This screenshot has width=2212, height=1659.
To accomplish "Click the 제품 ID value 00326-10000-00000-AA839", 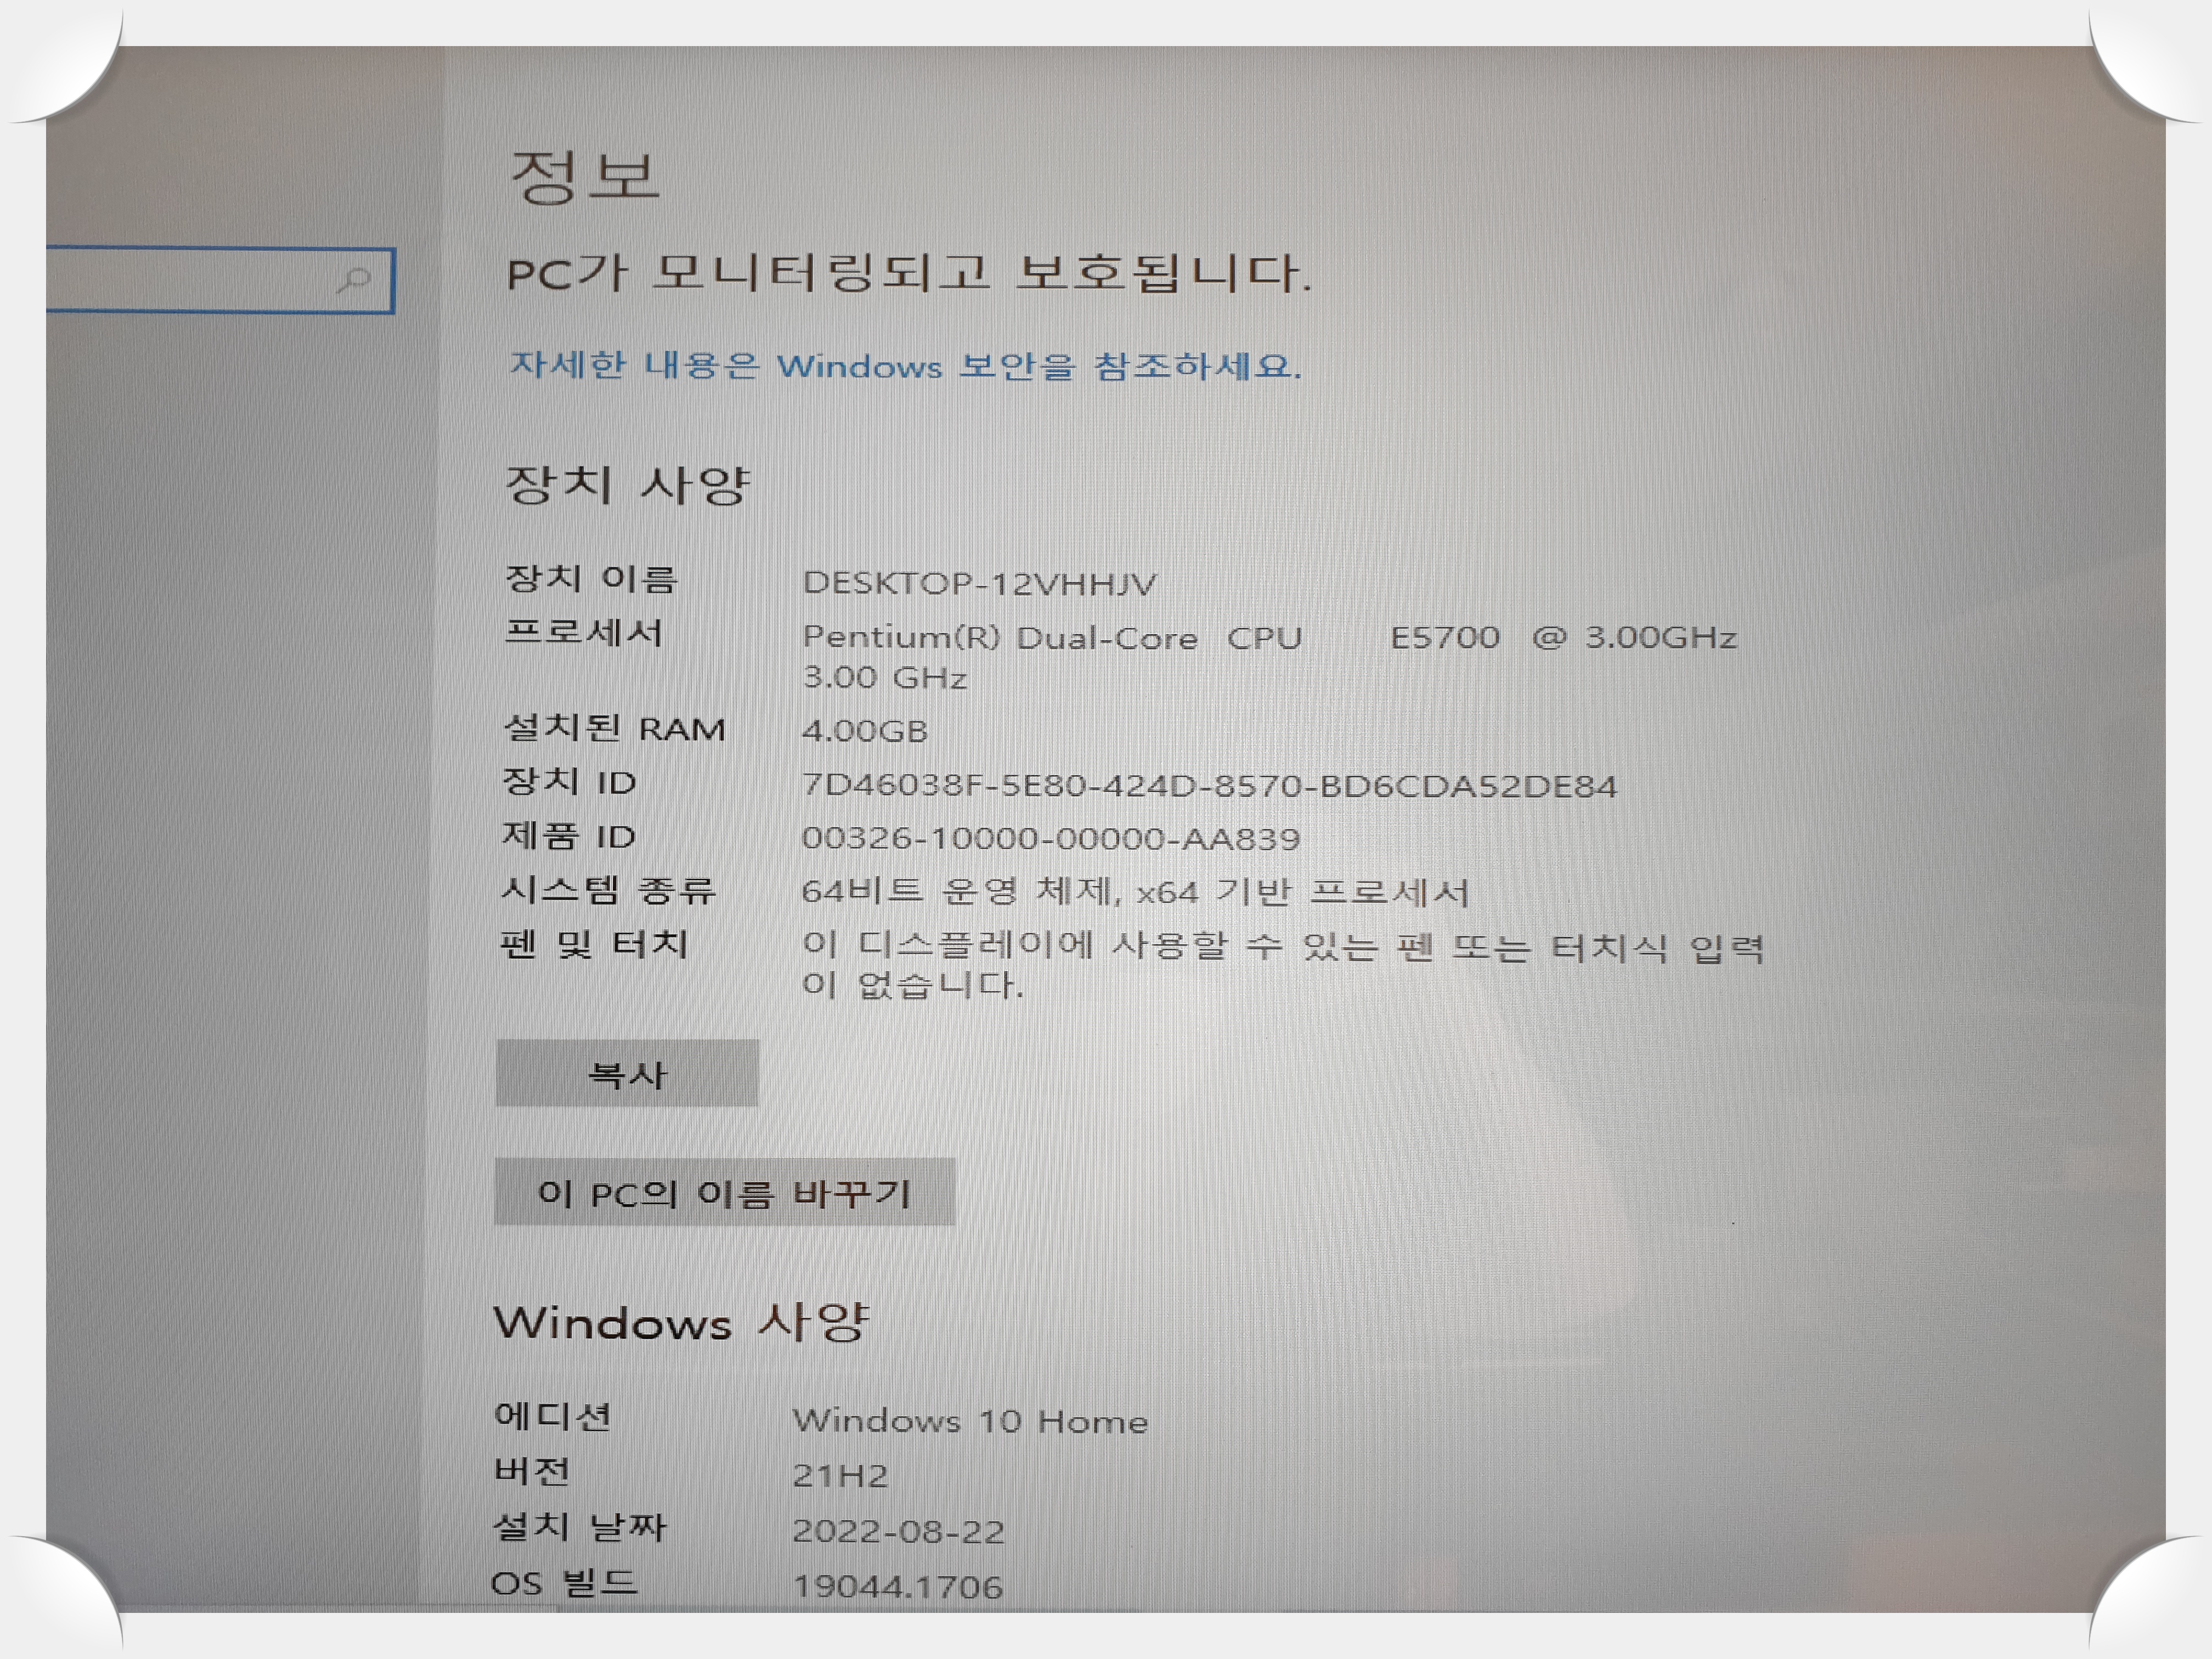I will (x=1050, y=838).
